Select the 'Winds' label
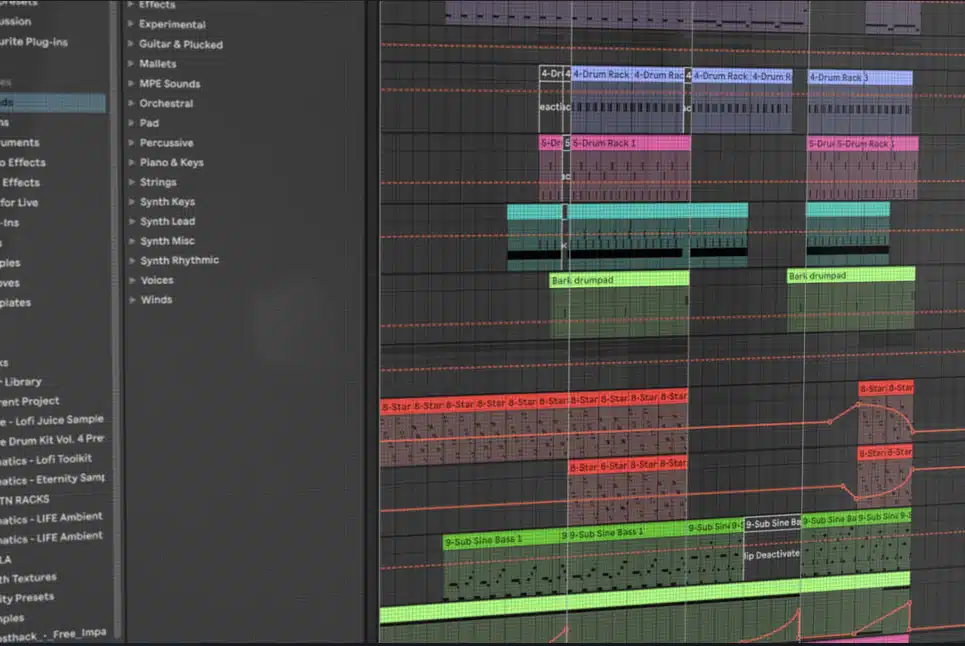 (x=156, y=300)
